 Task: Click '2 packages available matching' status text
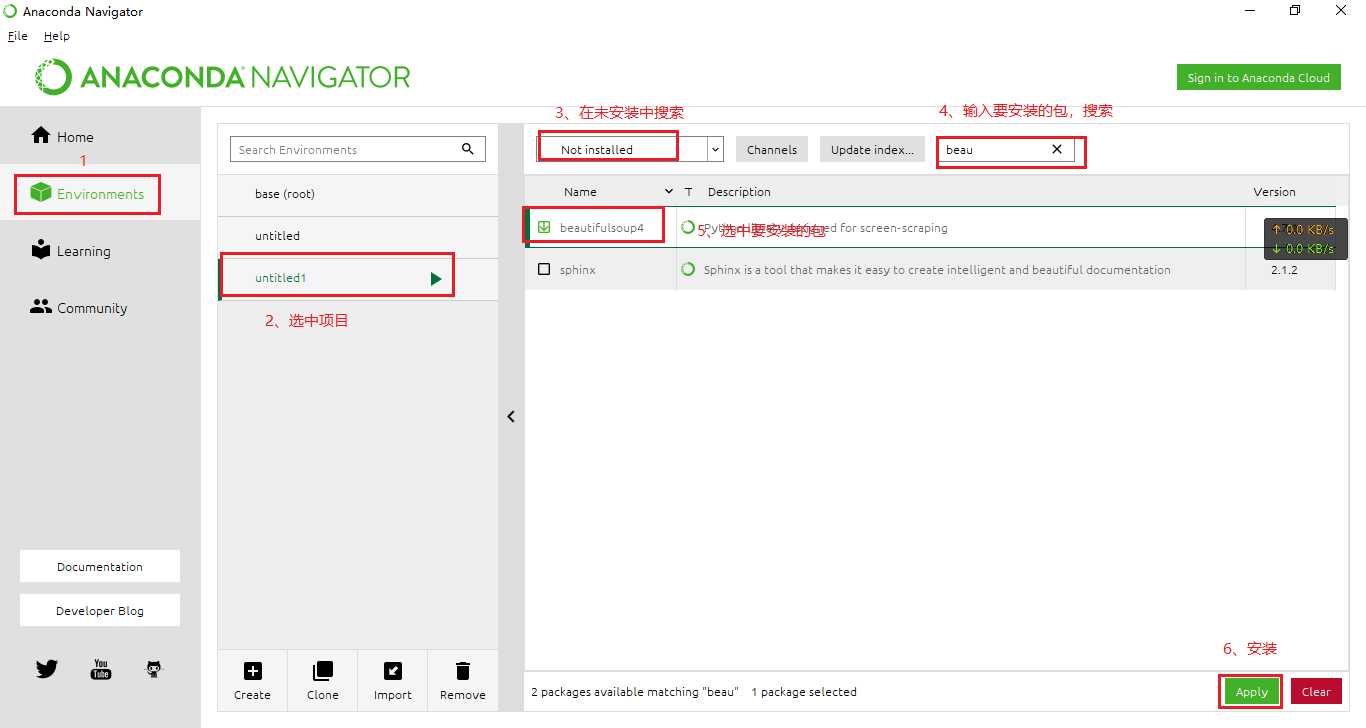(635, 691)
